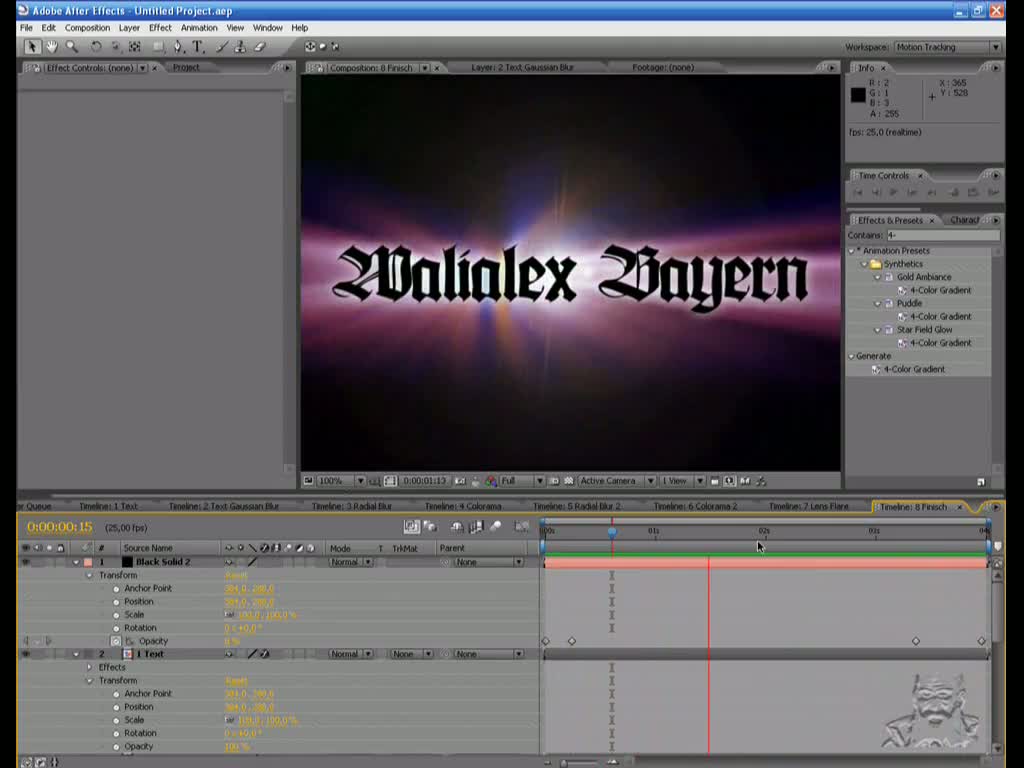1024x768 pixels.
Task: Click the snapshot camera icon in viewer
Action: coord(460,481)
